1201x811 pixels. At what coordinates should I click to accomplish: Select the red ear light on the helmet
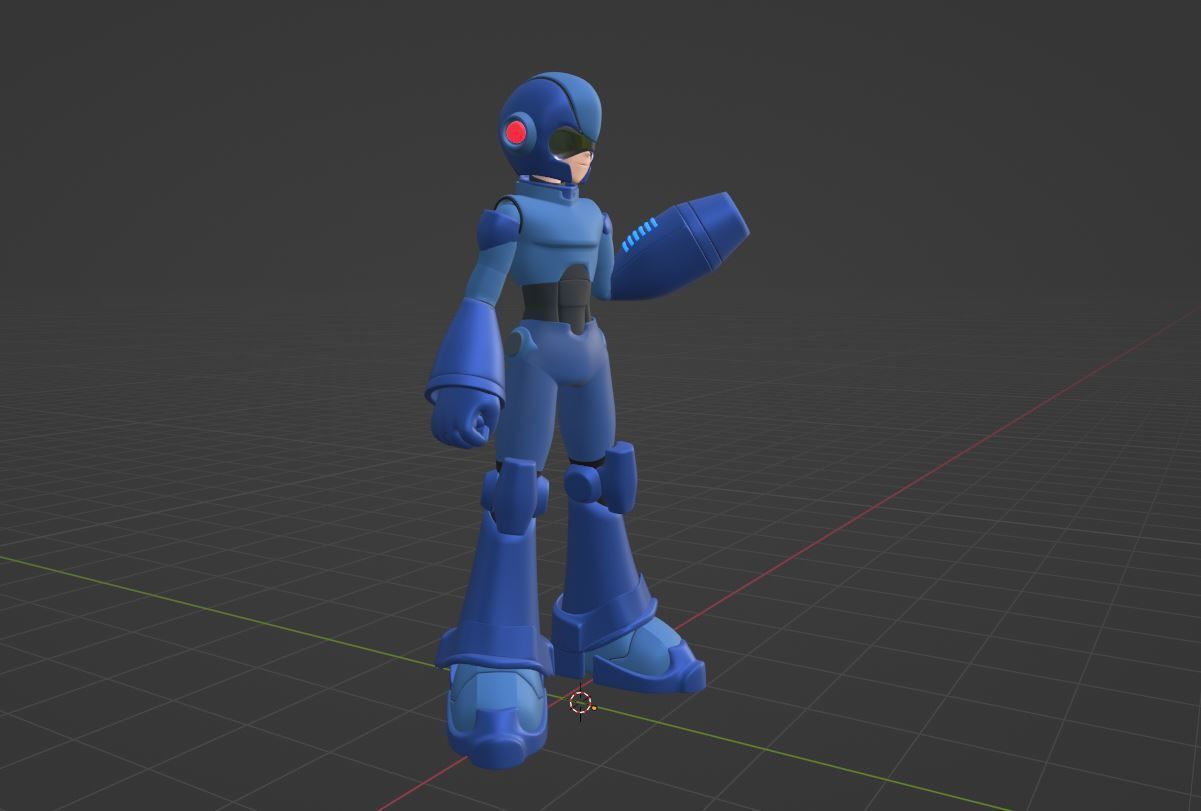[516, 132]
